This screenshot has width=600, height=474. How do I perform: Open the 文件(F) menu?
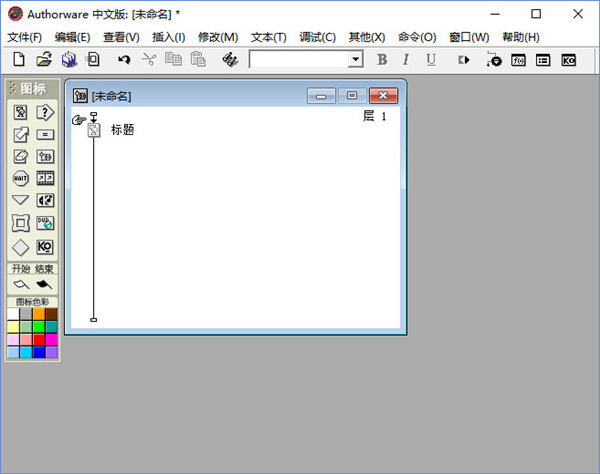[25, 37]
